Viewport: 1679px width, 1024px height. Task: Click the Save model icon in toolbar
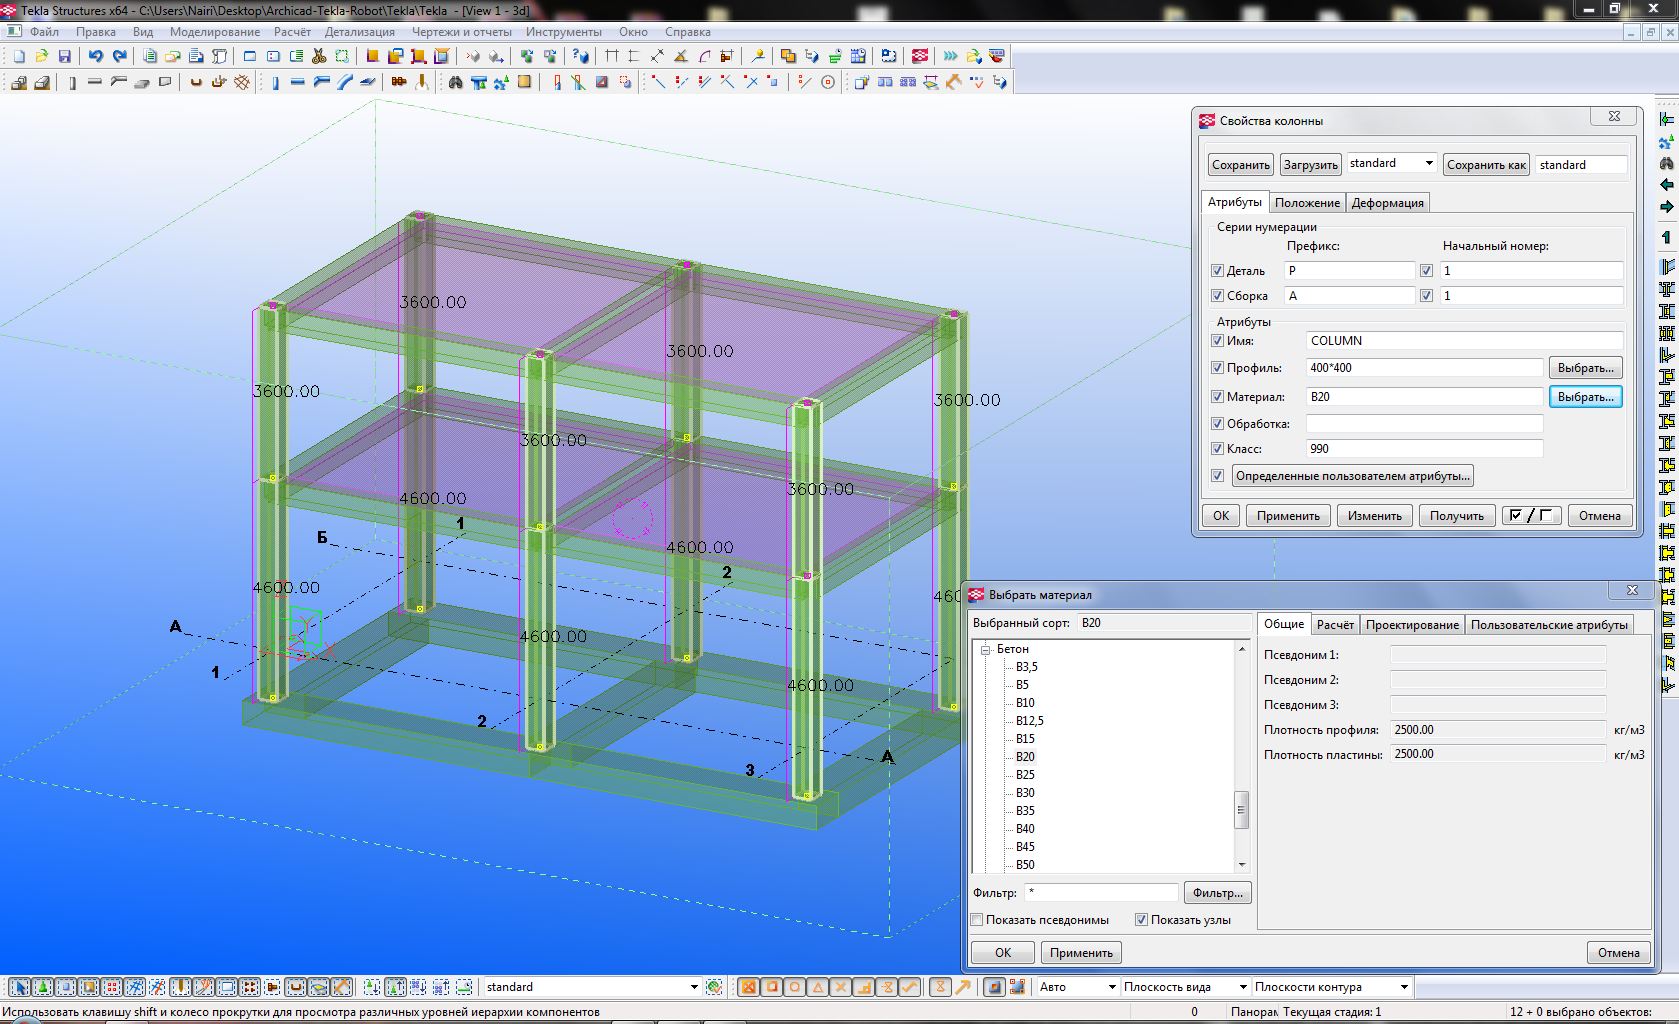(x=65, y=57)
